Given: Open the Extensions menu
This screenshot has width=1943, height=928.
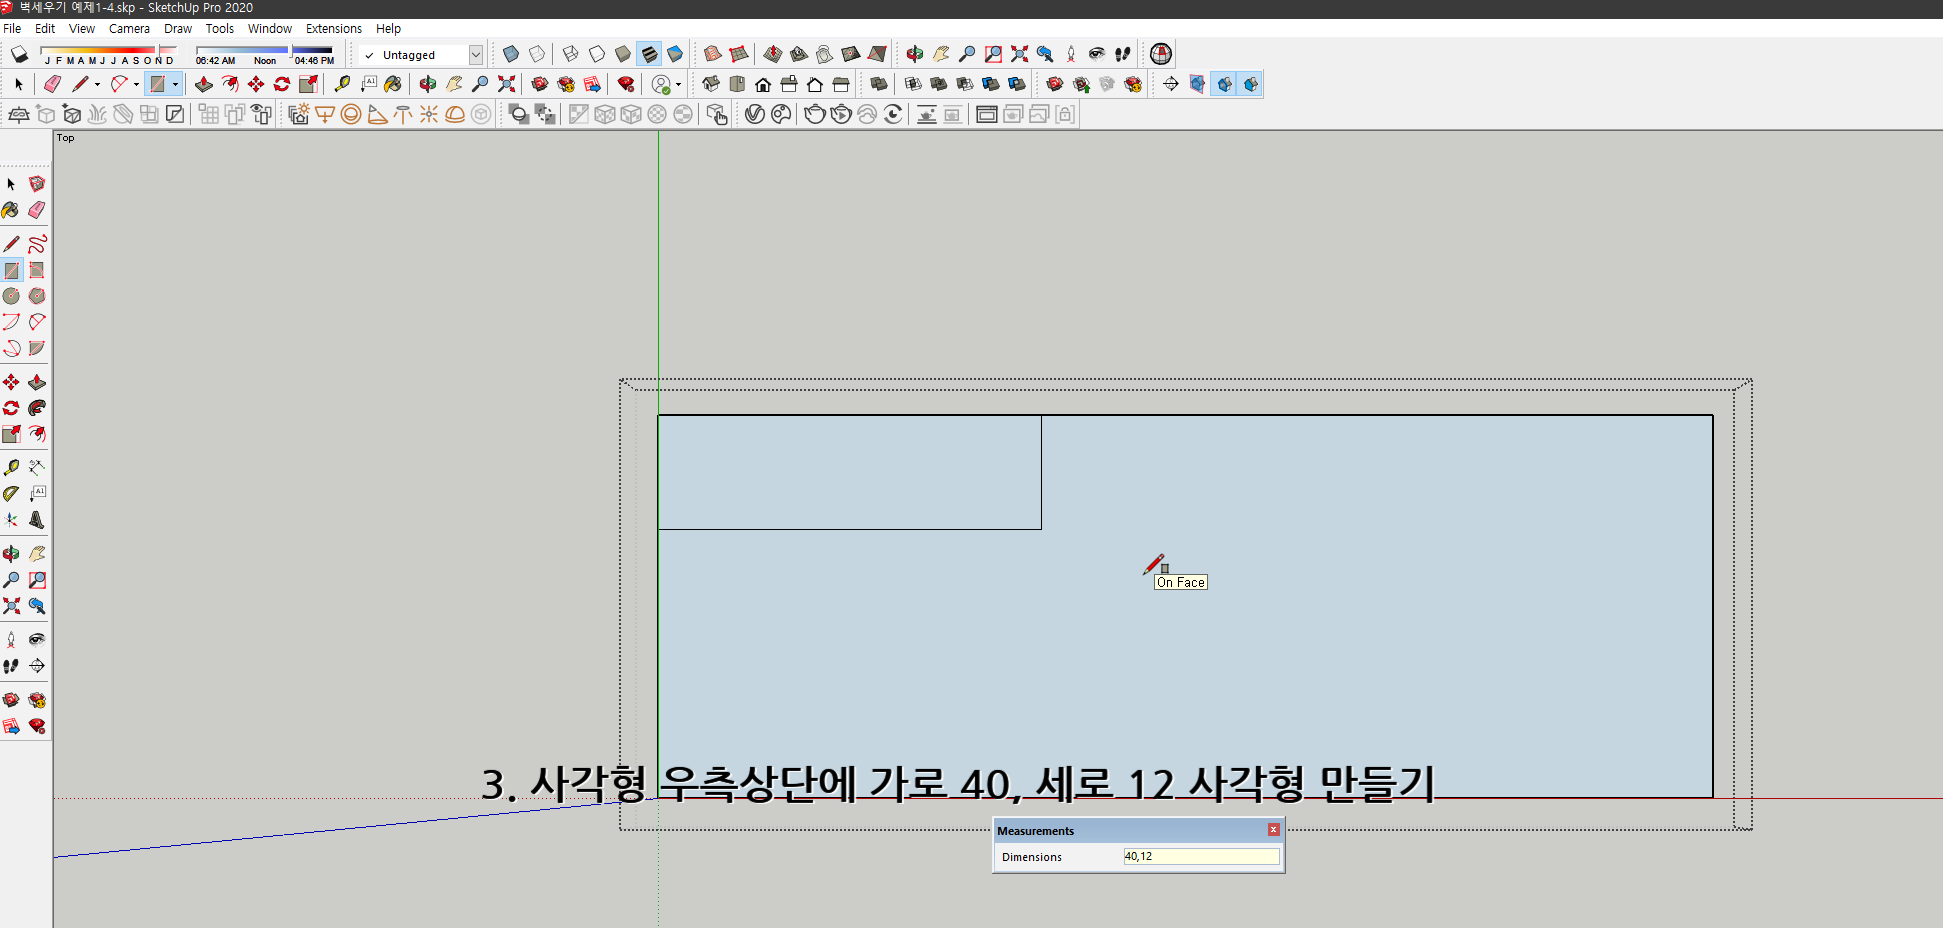Looking at the screenshot, I should coord(334,28).
